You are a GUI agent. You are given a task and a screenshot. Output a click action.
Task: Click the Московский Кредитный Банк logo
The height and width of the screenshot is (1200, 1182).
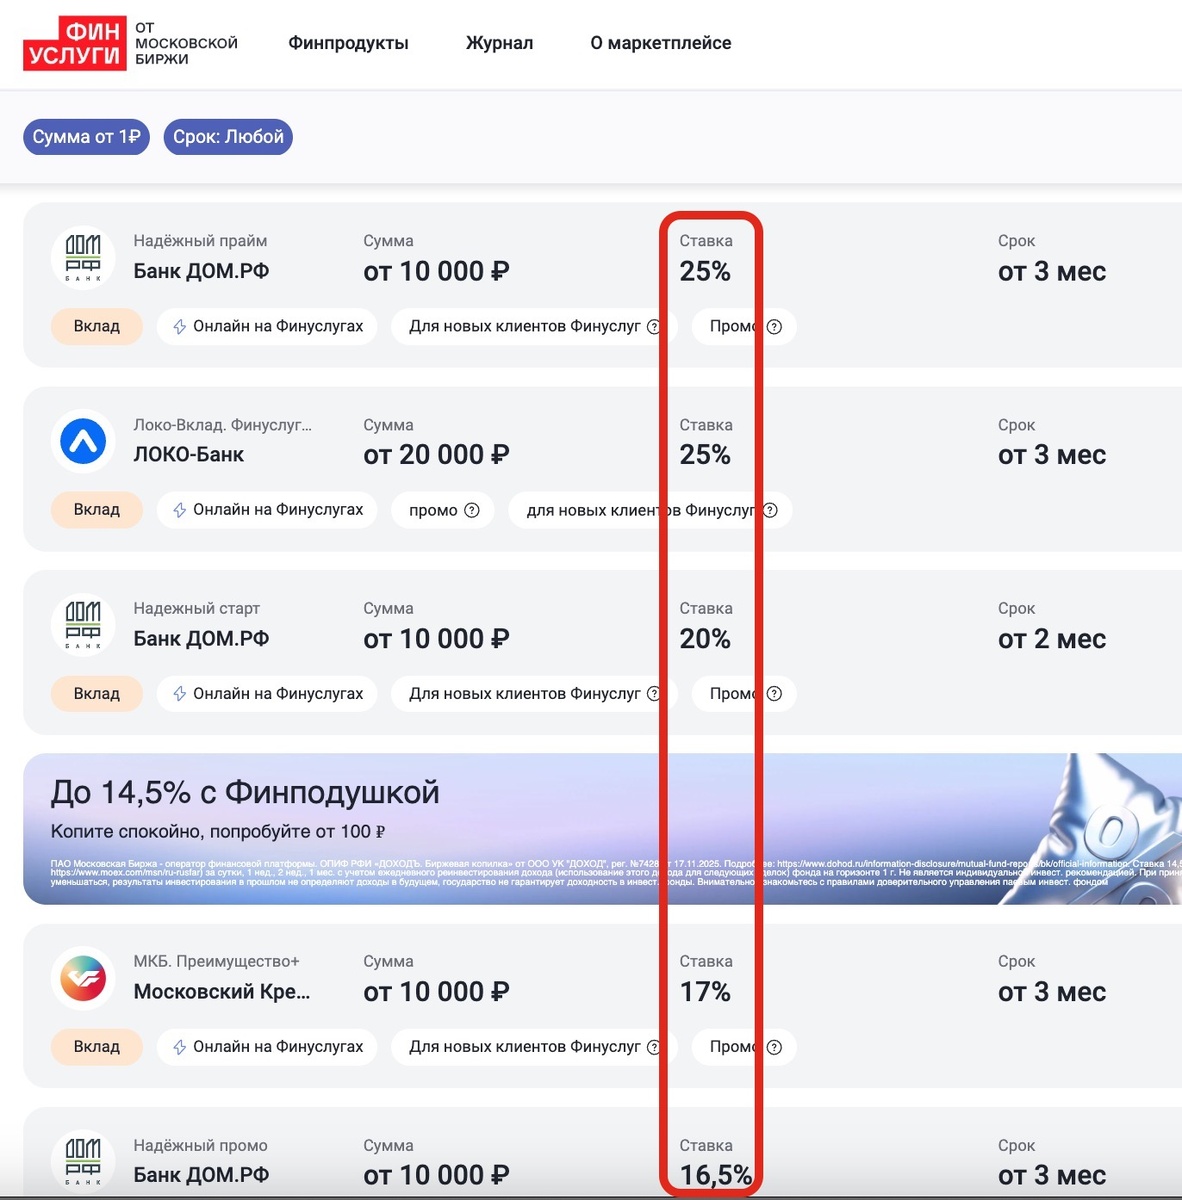point(83,979)
